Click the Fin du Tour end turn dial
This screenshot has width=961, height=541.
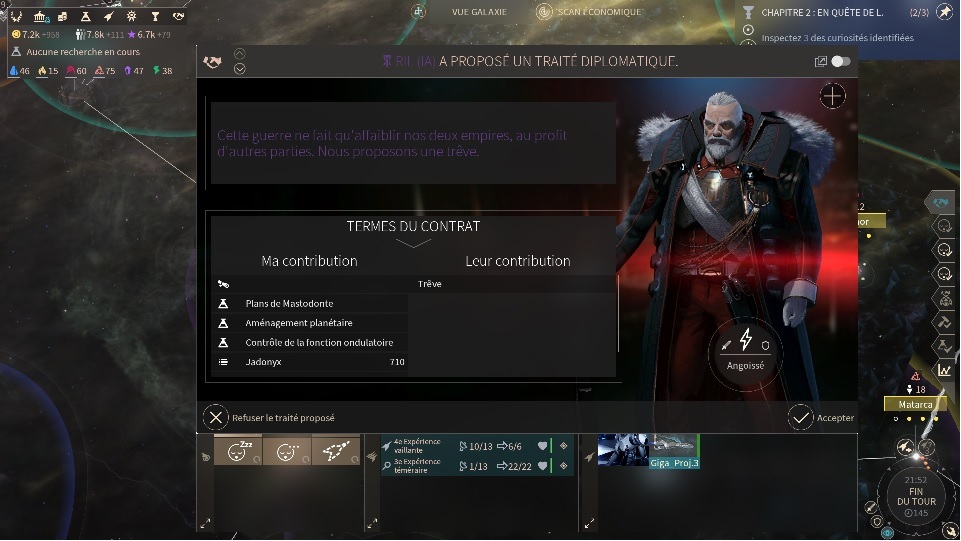(916, 496)
